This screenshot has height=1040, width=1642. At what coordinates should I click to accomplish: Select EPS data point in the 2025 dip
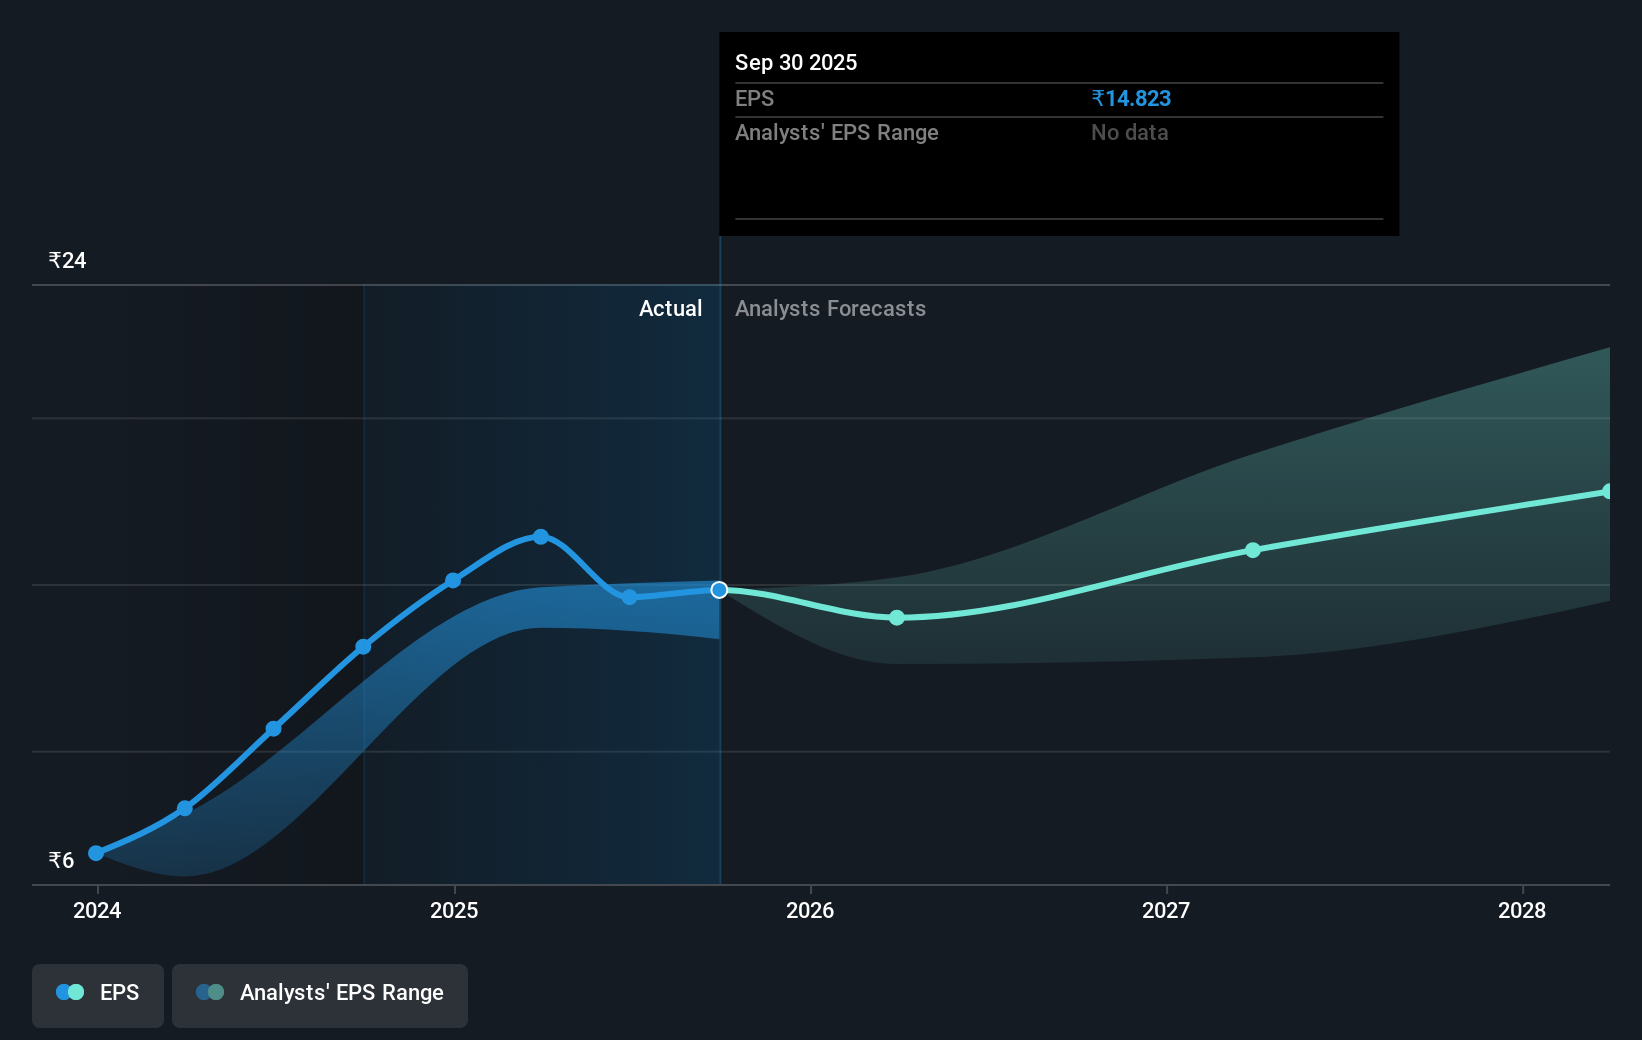tap(629, 597)
